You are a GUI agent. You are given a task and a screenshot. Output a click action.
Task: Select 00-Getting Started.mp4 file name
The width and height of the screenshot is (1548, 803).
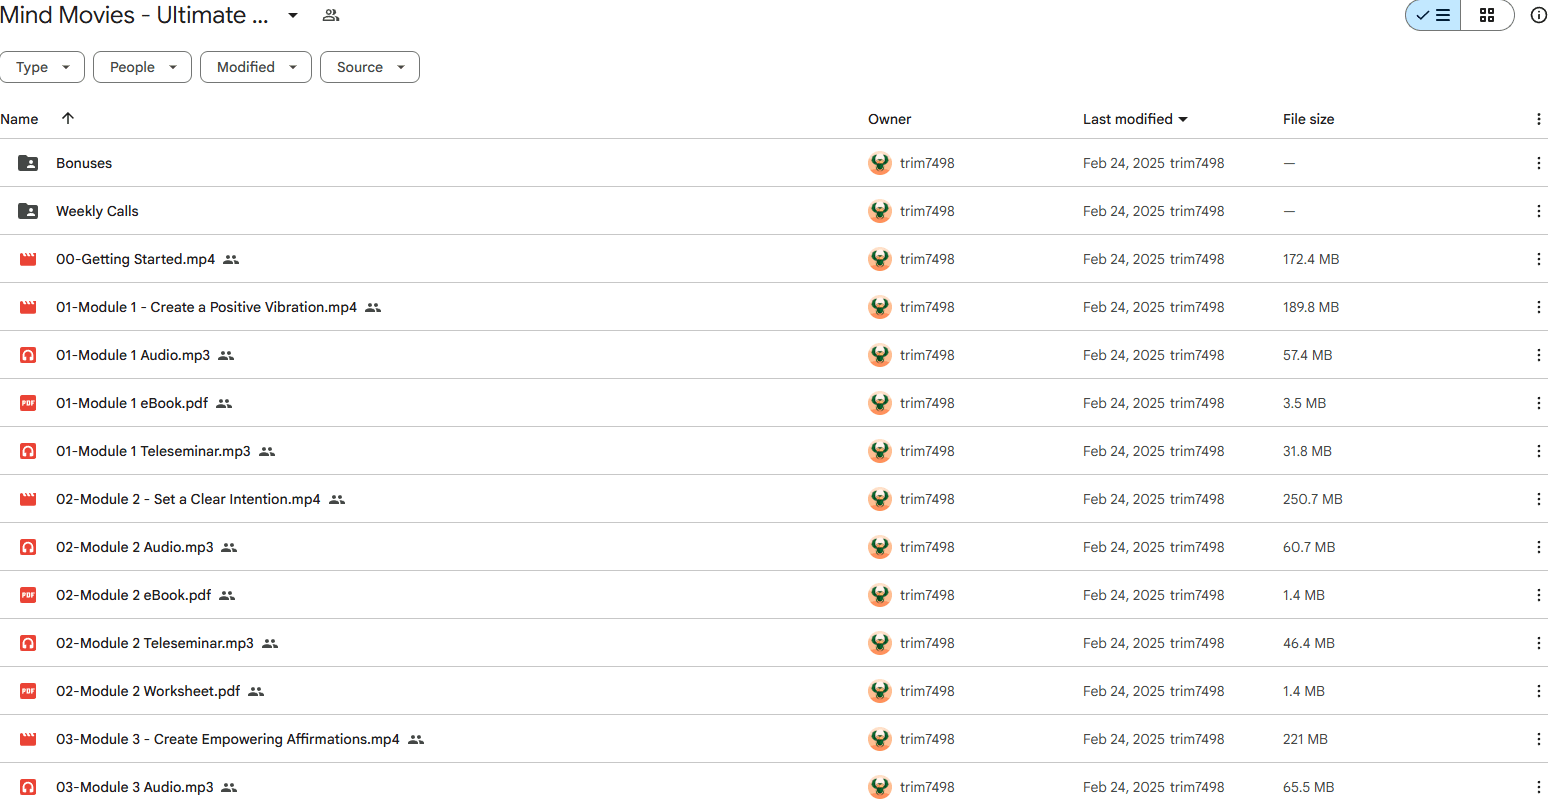[x=135, y=259]
